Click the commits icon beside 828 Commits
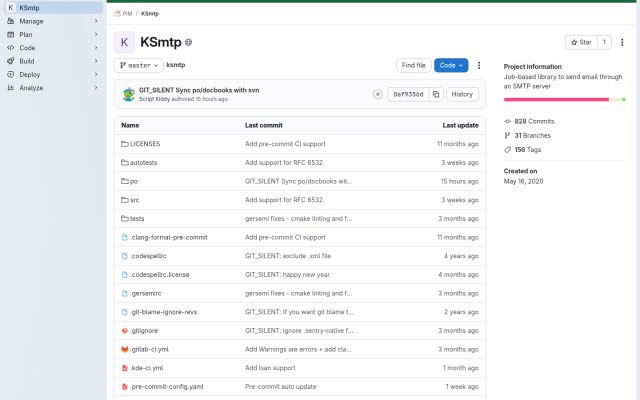Screen dimensions: 640x400 click(x=507, y=121)
